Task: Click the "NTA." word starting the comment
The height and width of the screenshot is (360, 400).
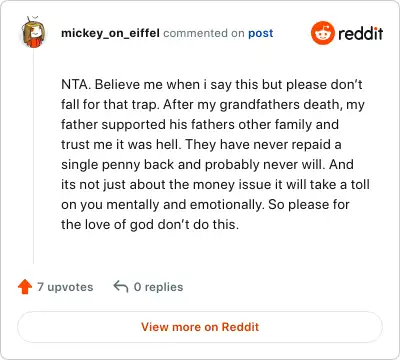Action: pyautogui.click(x=76, y=84)
